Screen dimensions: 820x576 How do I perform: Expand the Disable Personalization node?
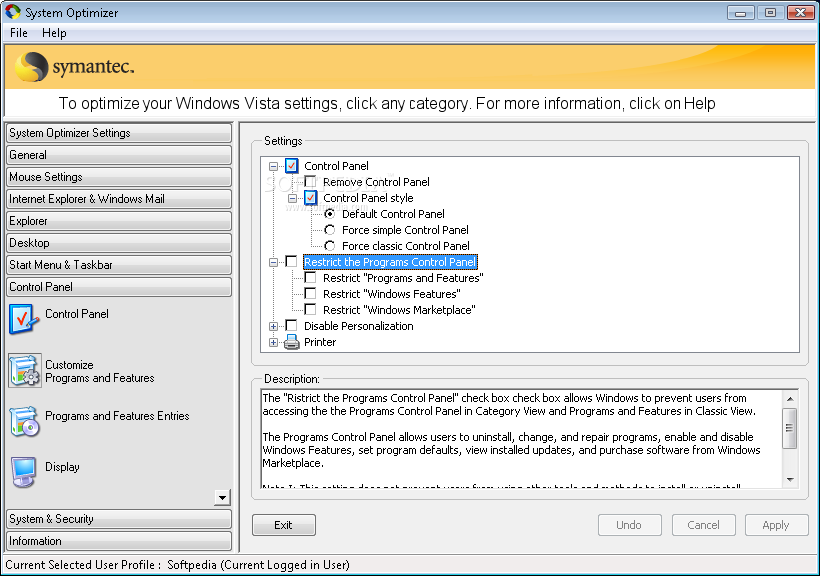click(x=273, y=326)
